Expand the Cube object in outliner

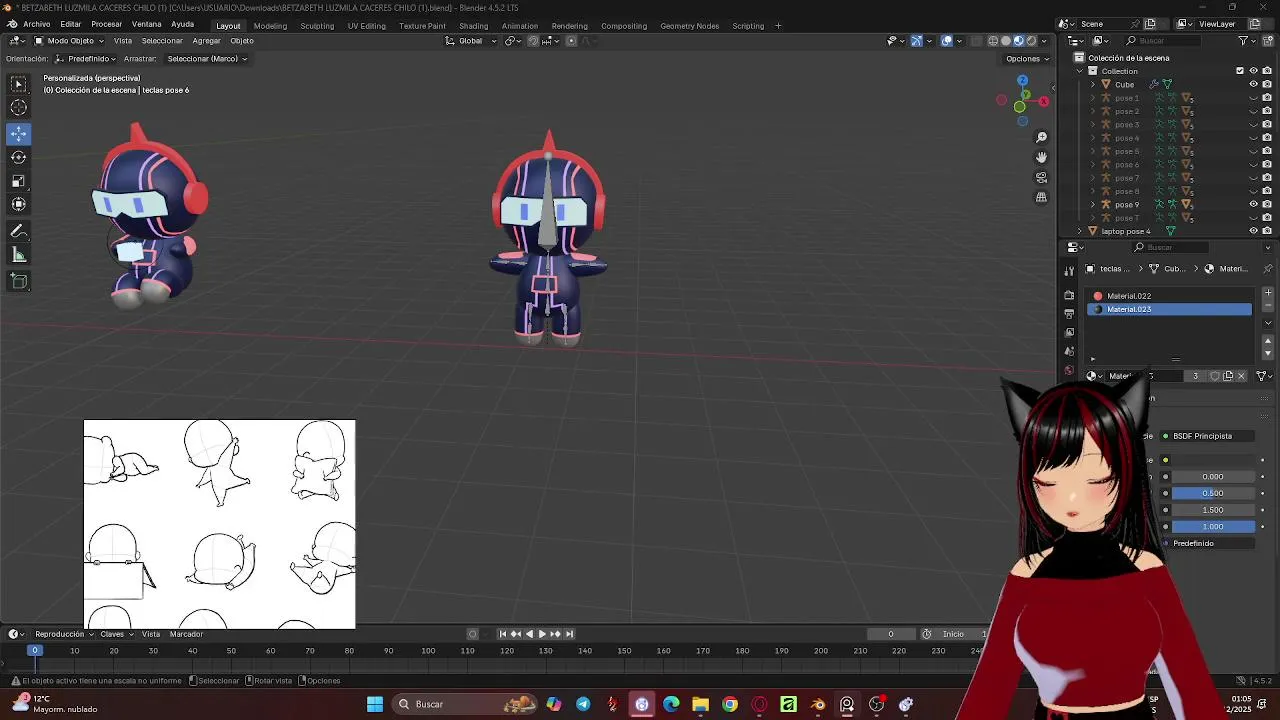1093,85
